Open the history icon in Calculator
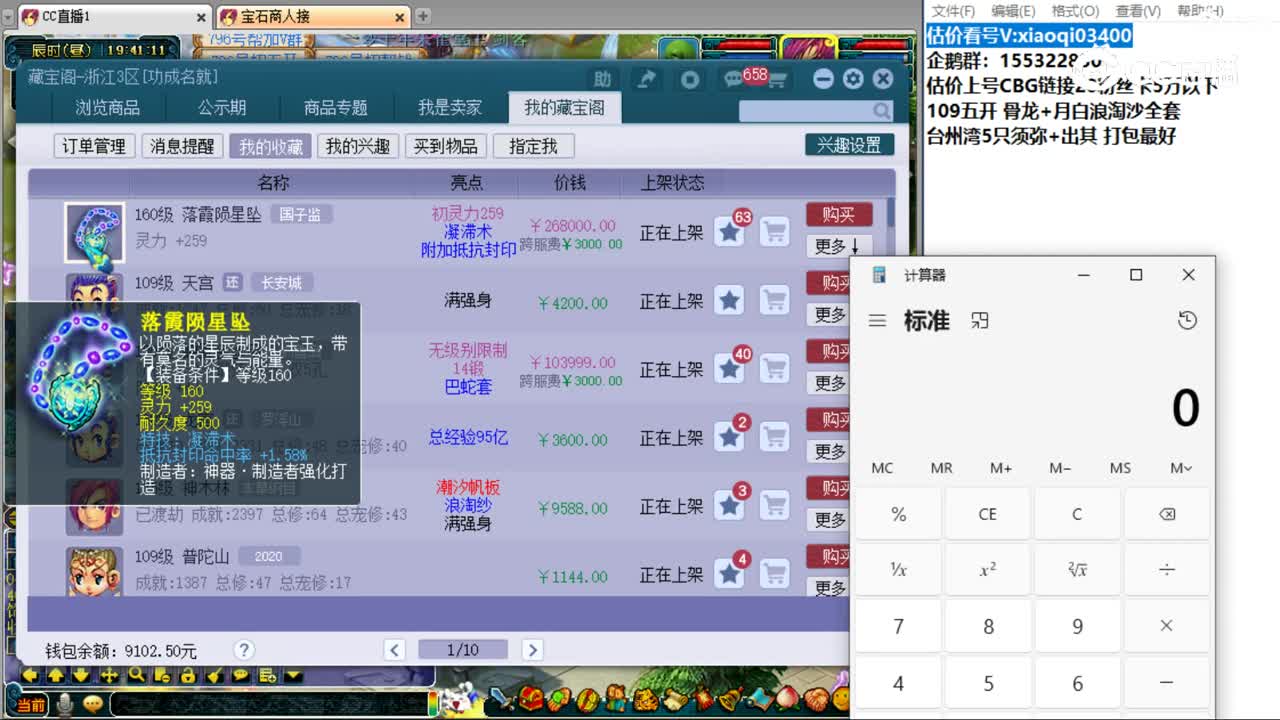This screenshot has height=720, width=1280. click(1187, 321)
